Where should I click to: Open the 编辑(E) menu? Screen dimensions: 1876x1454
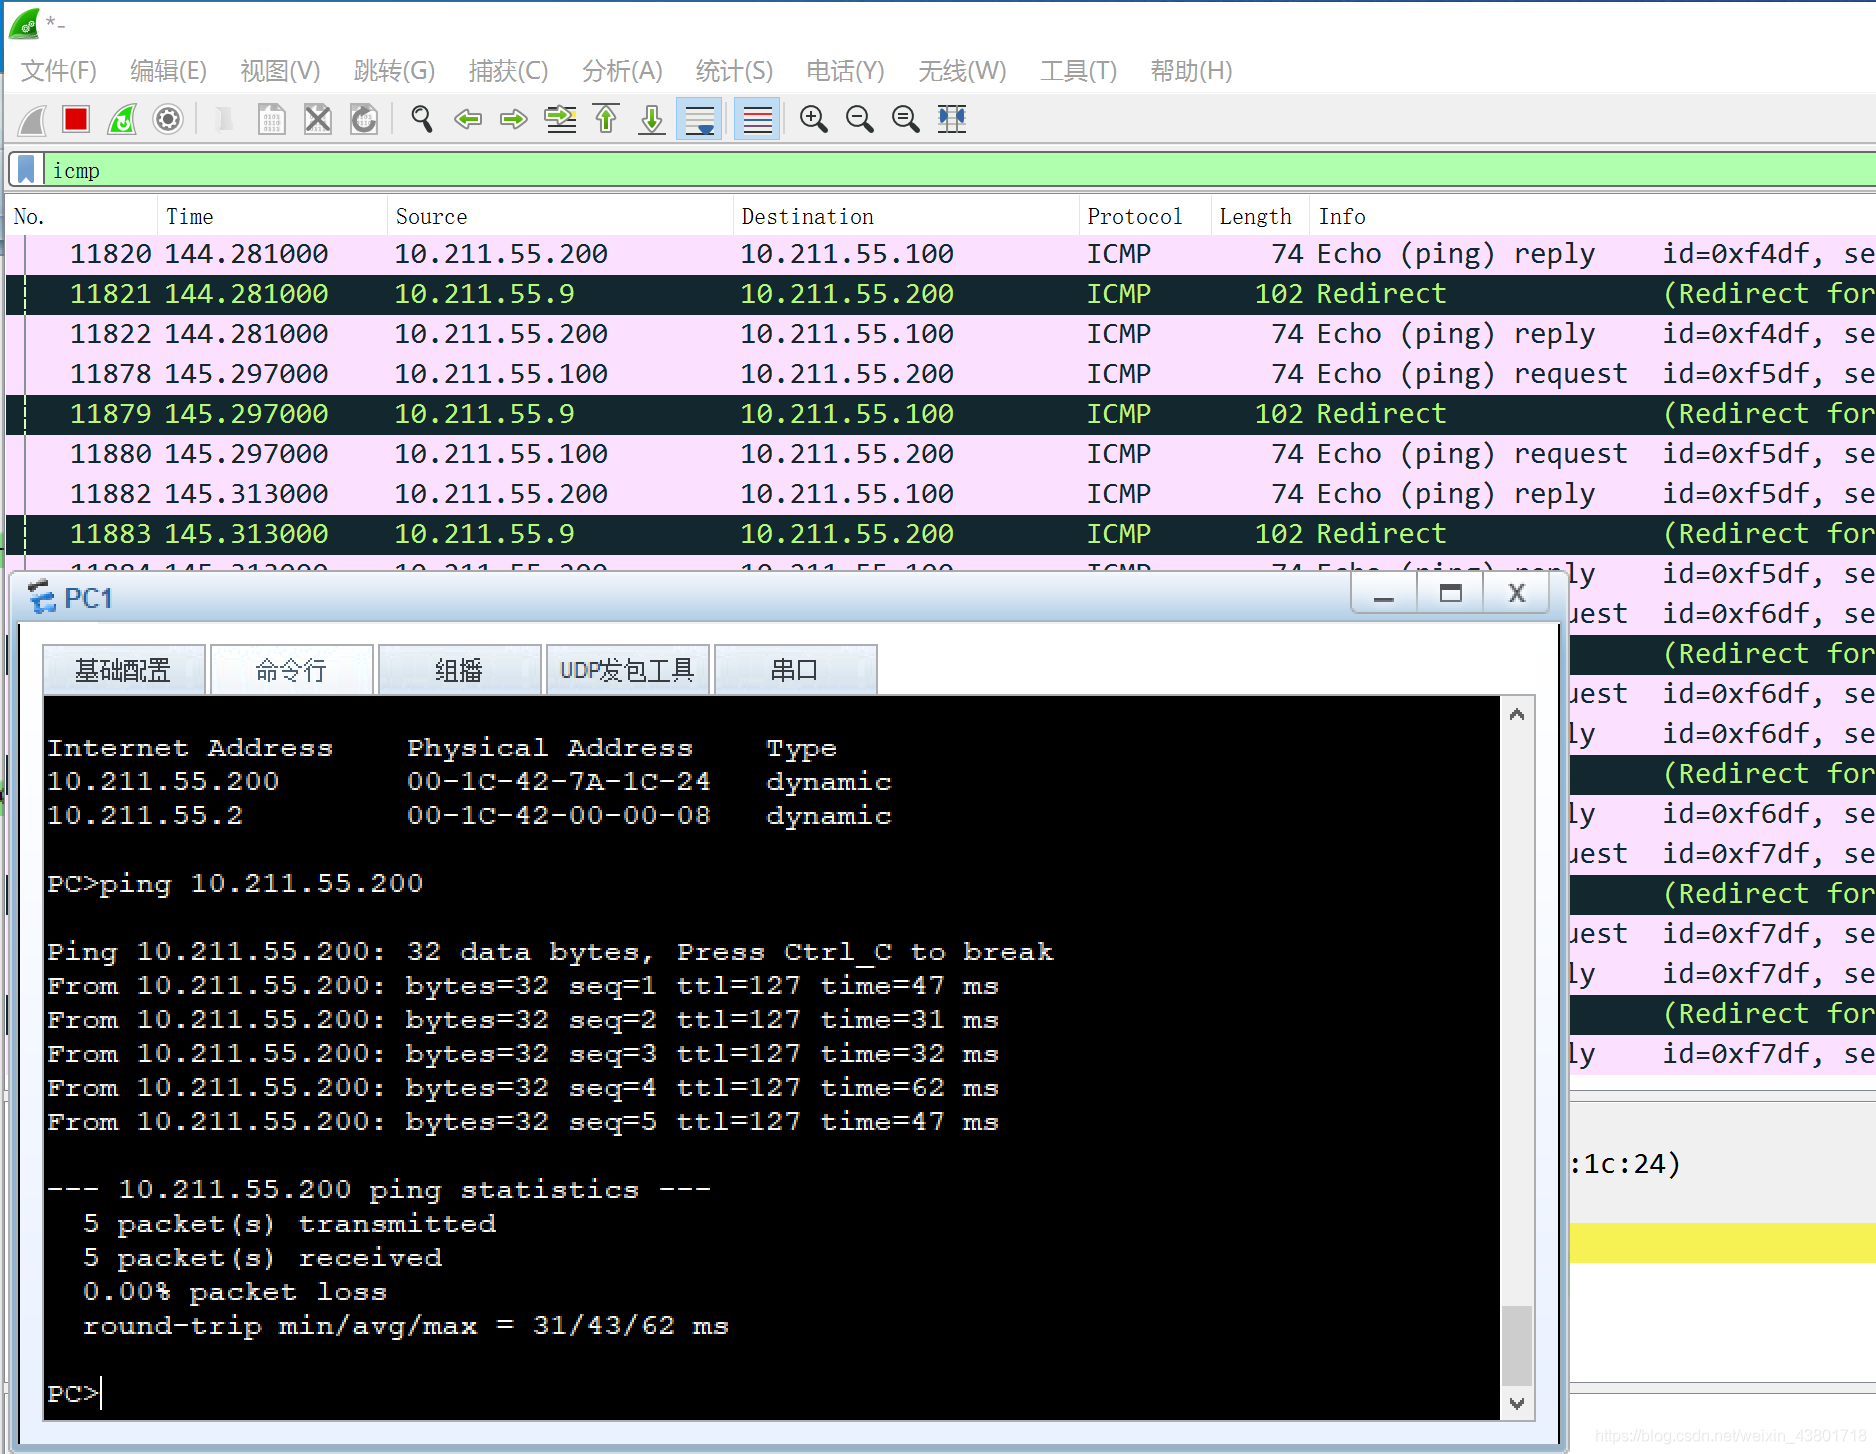click(168, 71)
